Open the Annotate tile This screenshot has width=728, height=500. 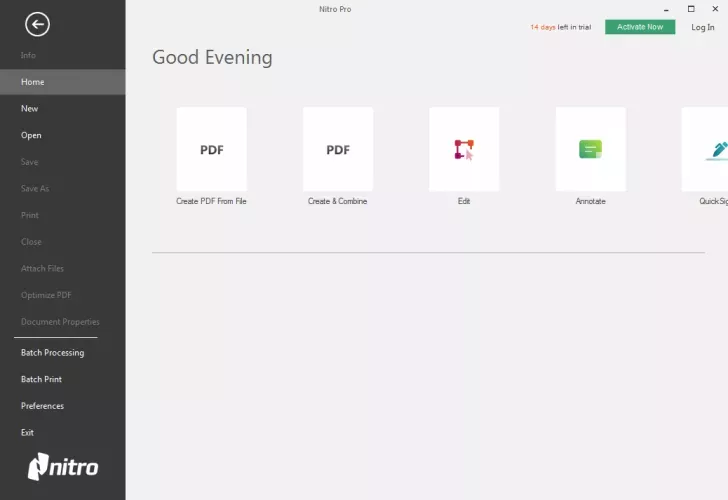591,149
